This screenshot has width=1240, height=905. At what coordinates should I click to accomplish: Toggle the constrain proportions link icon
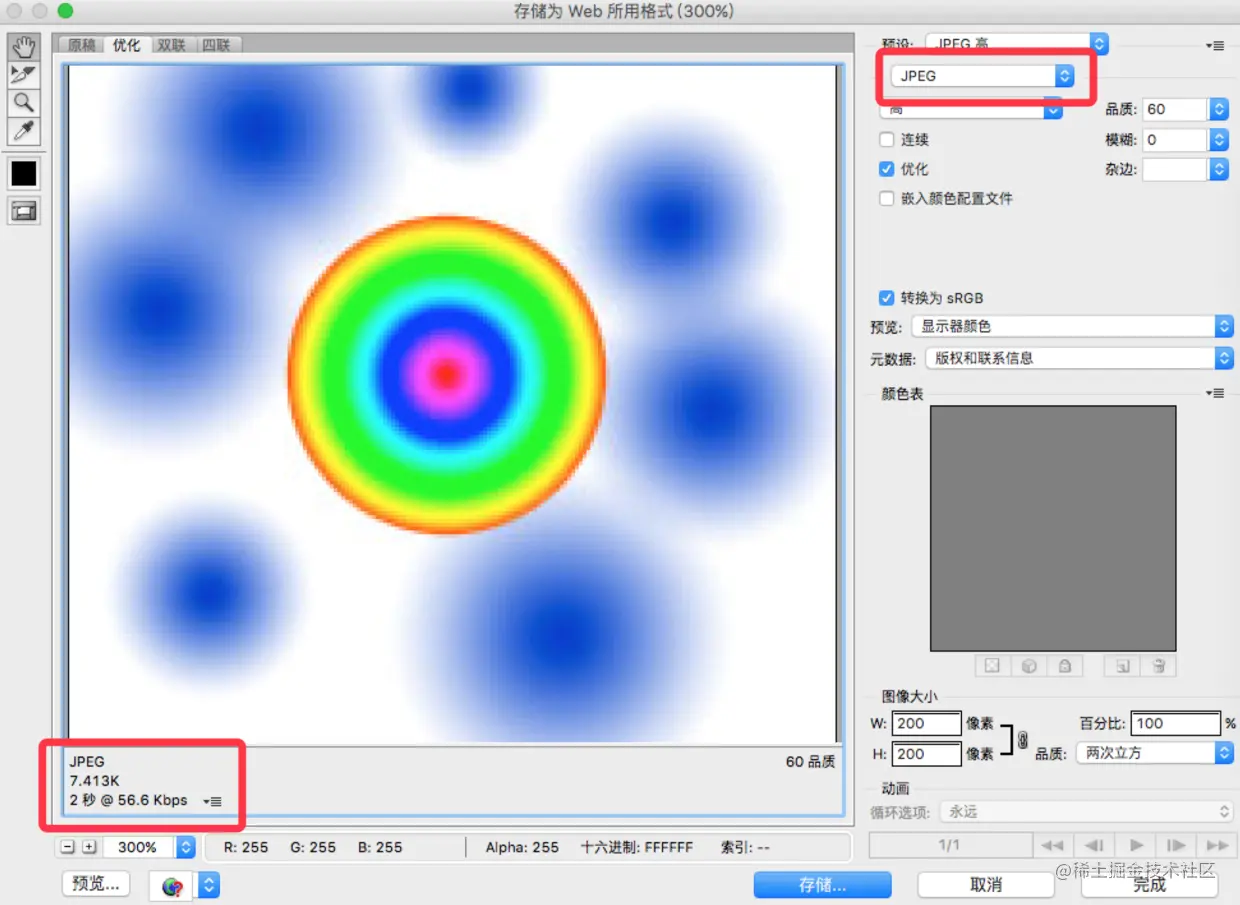[1022, 740]
